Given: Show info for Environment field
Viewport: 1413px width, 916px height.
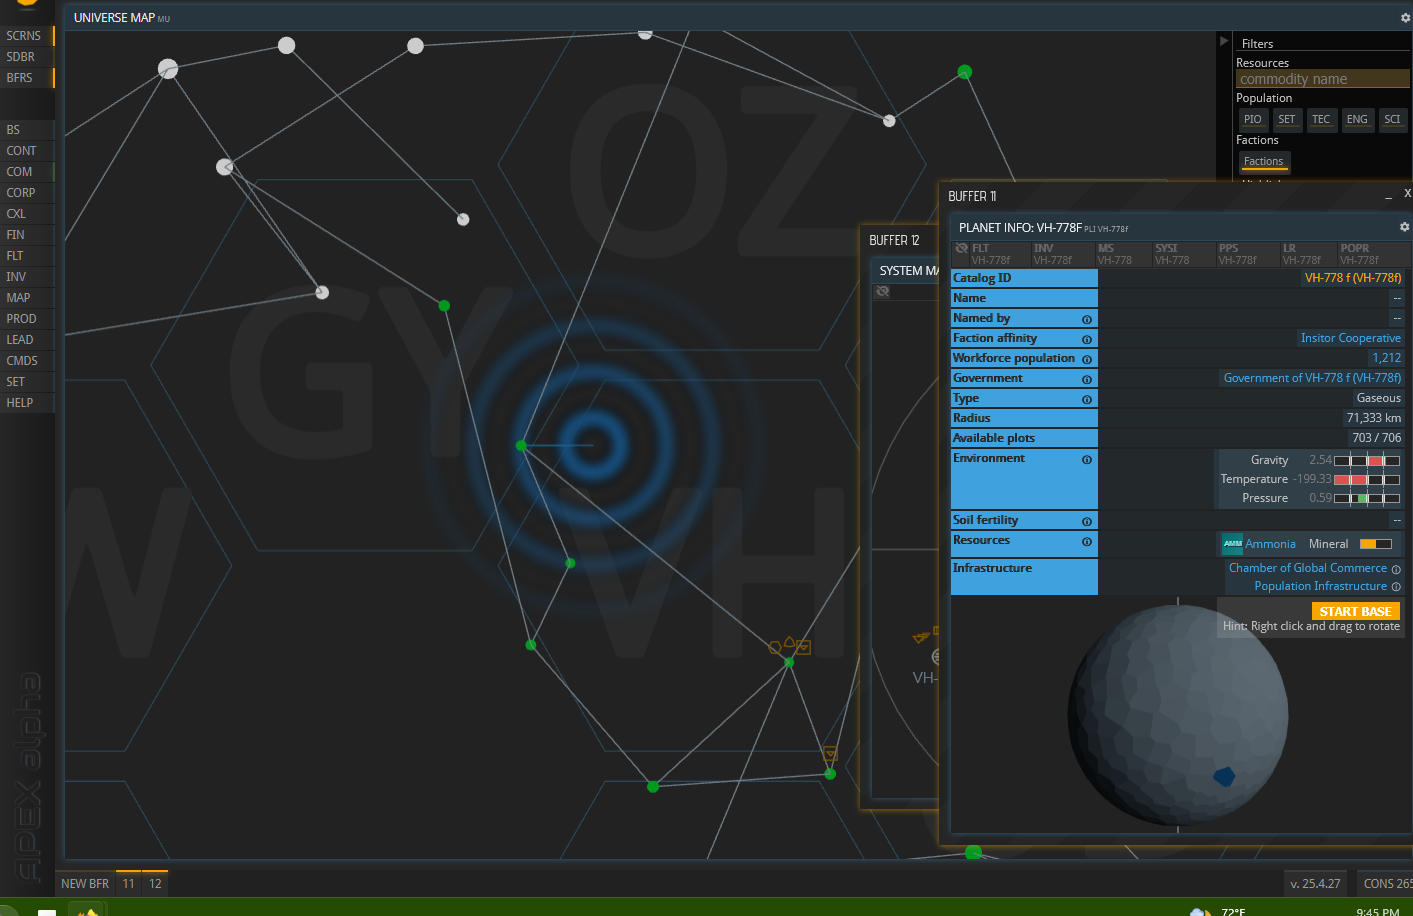Looking at the screenshot, I should coord(1087,459).
